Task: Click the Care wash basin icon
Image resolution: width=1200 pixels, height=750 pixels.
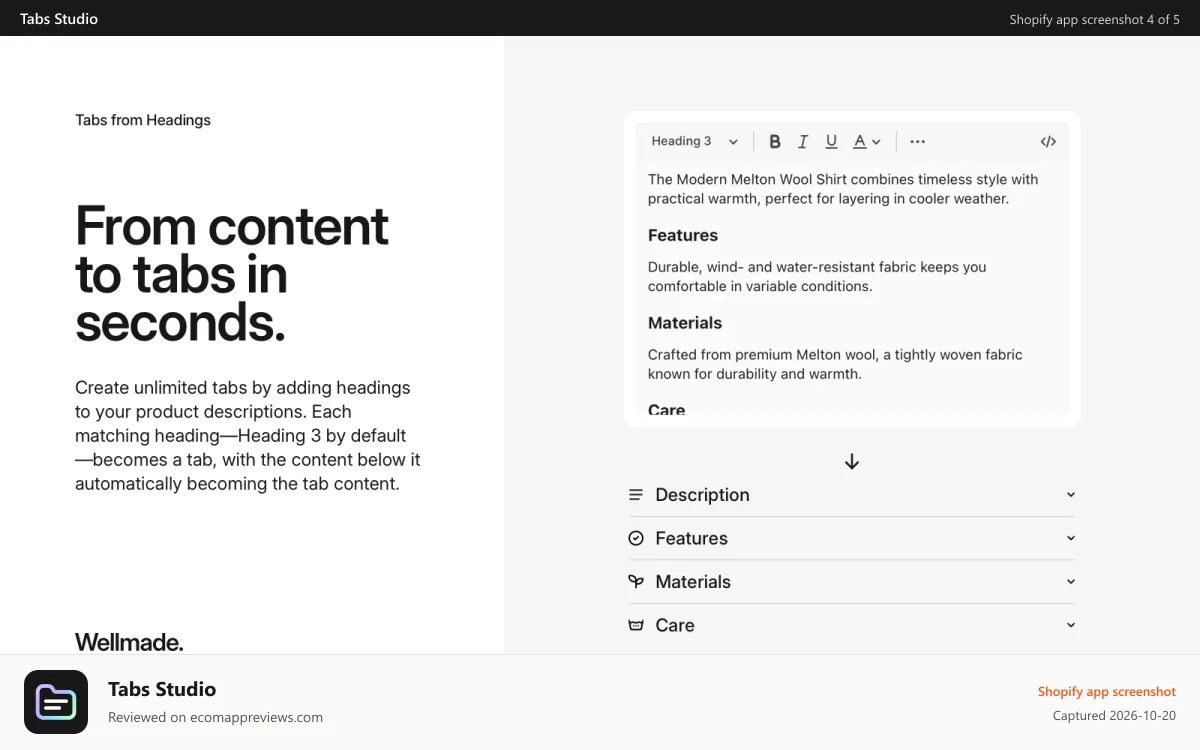Action: (x=636, y=625)
